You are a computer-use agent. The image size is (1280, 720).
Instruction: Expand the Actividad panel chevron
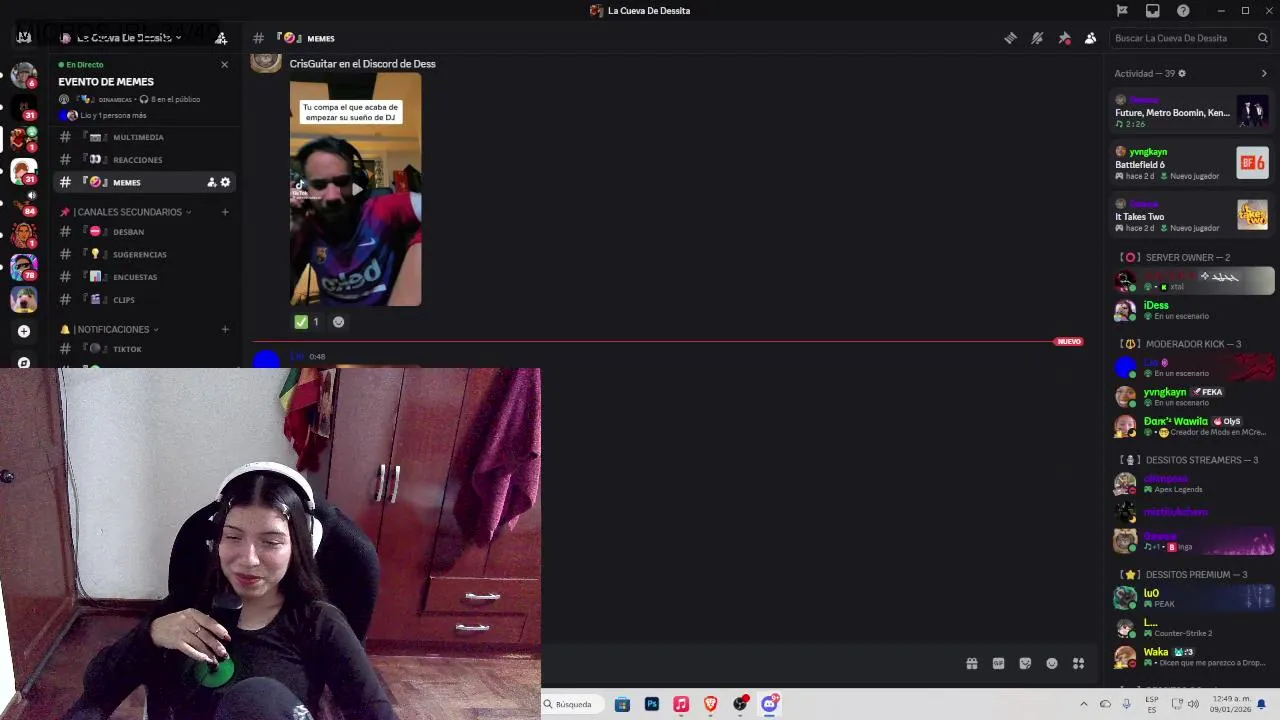tap(1264, 73)
